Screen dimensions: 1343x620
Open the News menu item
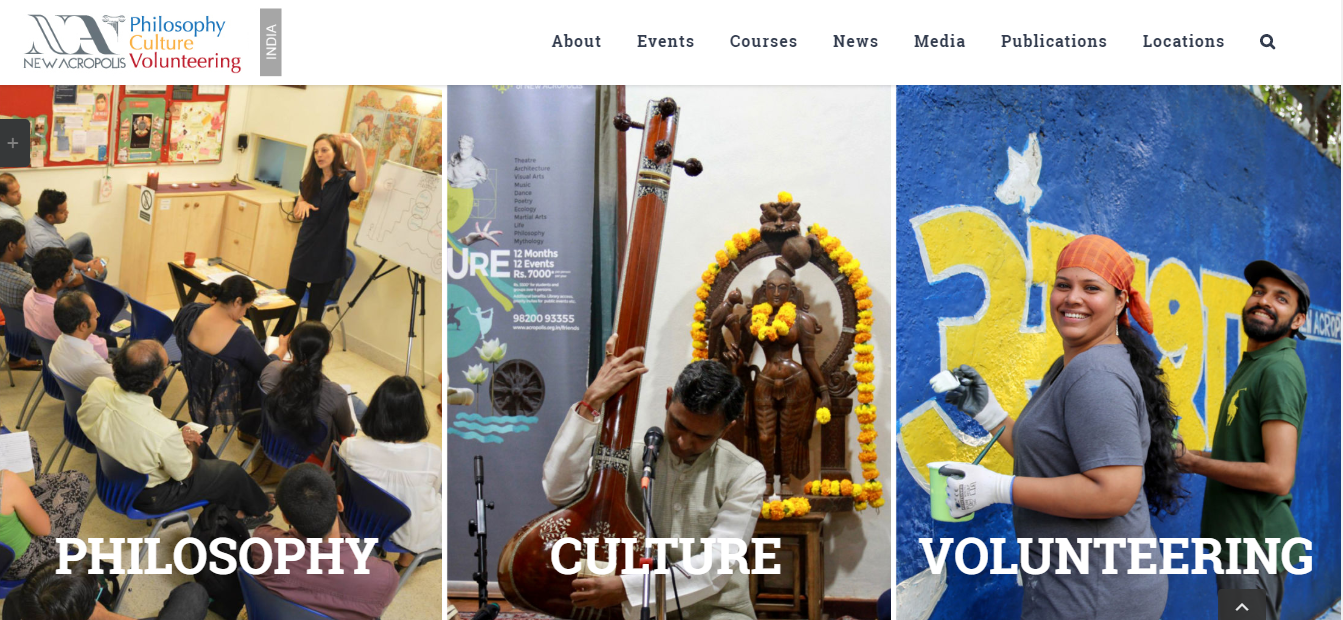coord(856,42)
